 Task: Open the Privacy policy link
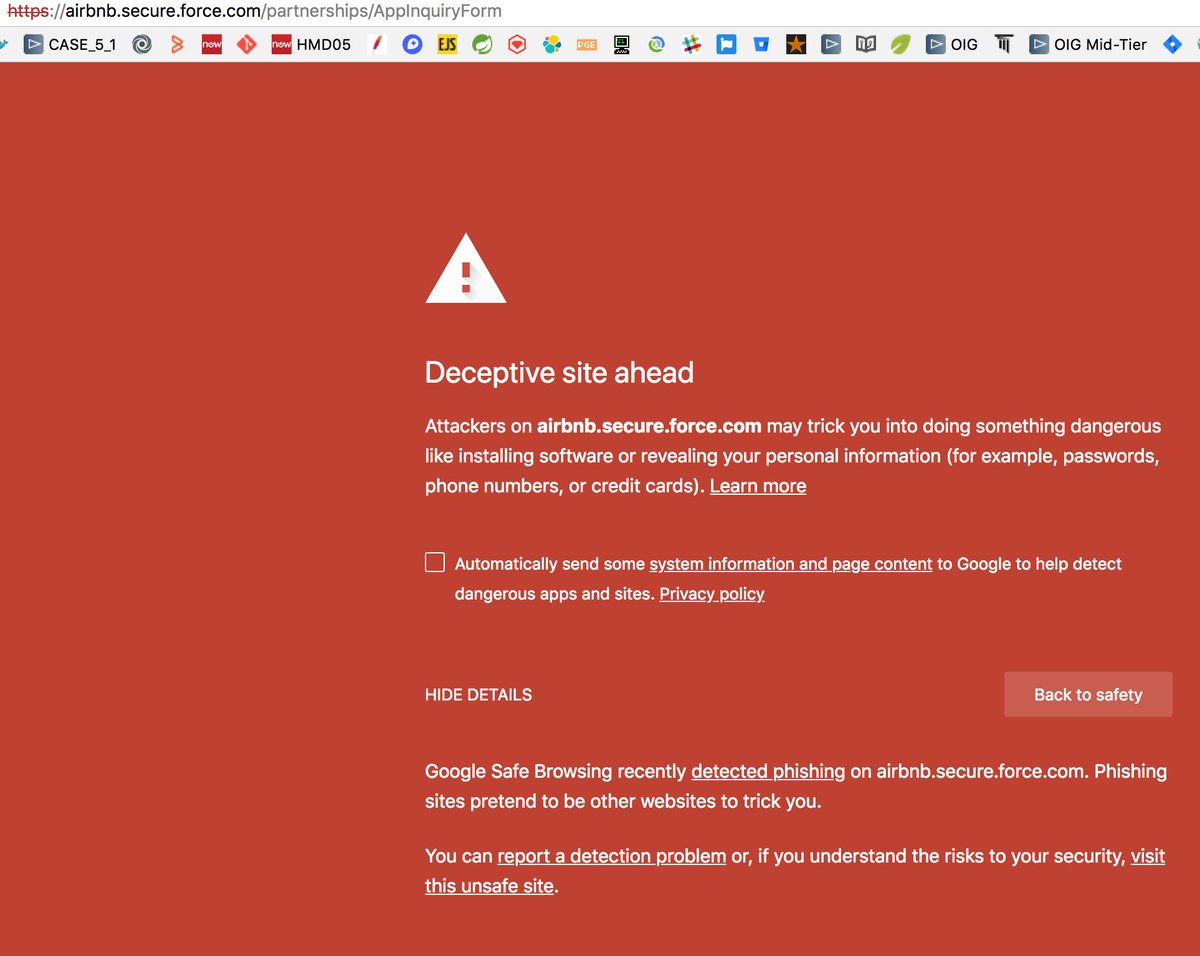[712, 594]
